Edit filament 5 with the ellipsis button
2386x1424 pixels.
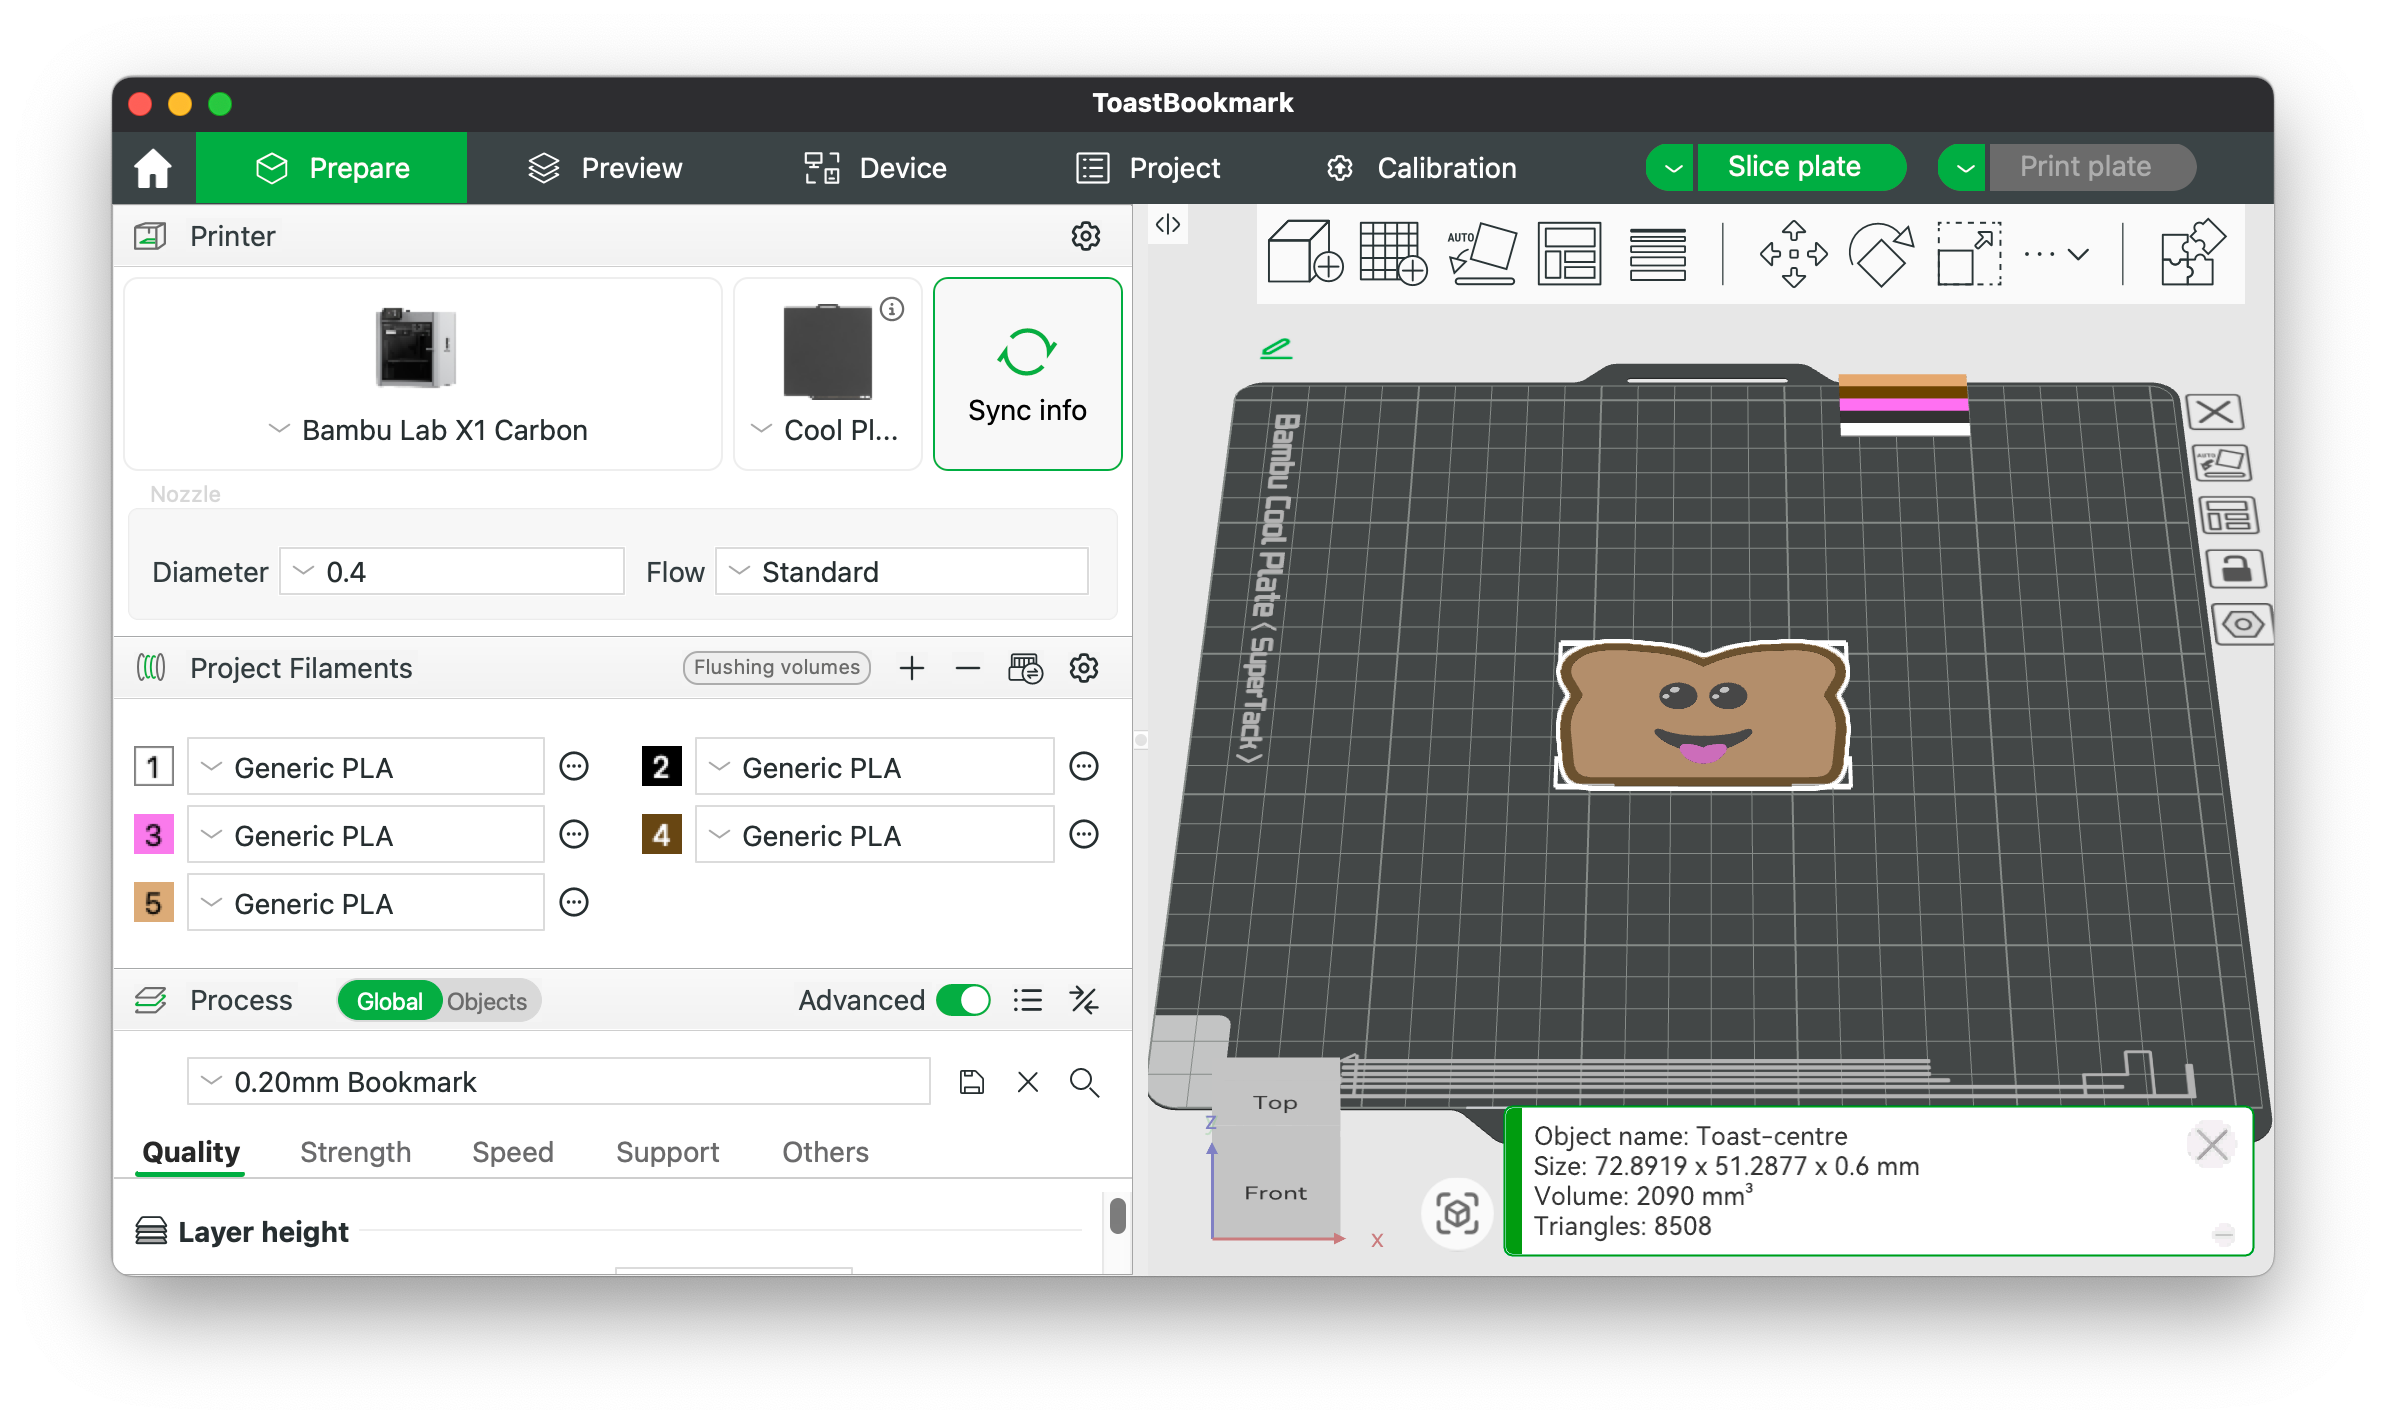(x=574, y=903)
